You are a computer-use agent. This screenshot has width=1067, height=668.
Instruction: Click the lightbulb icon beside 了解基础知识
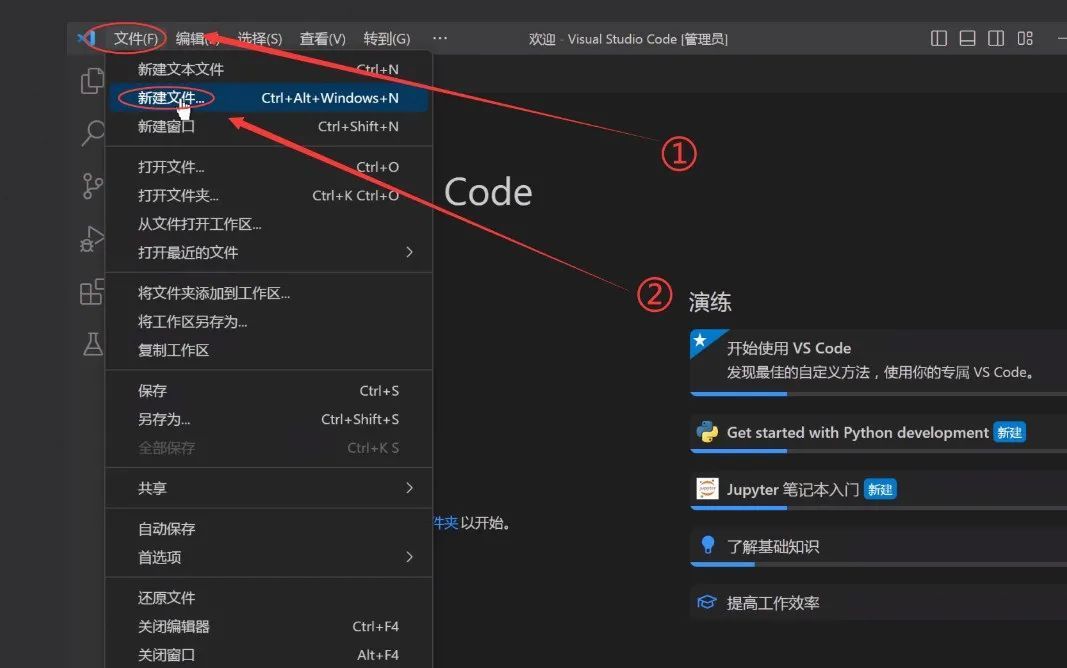coord(708,545)
